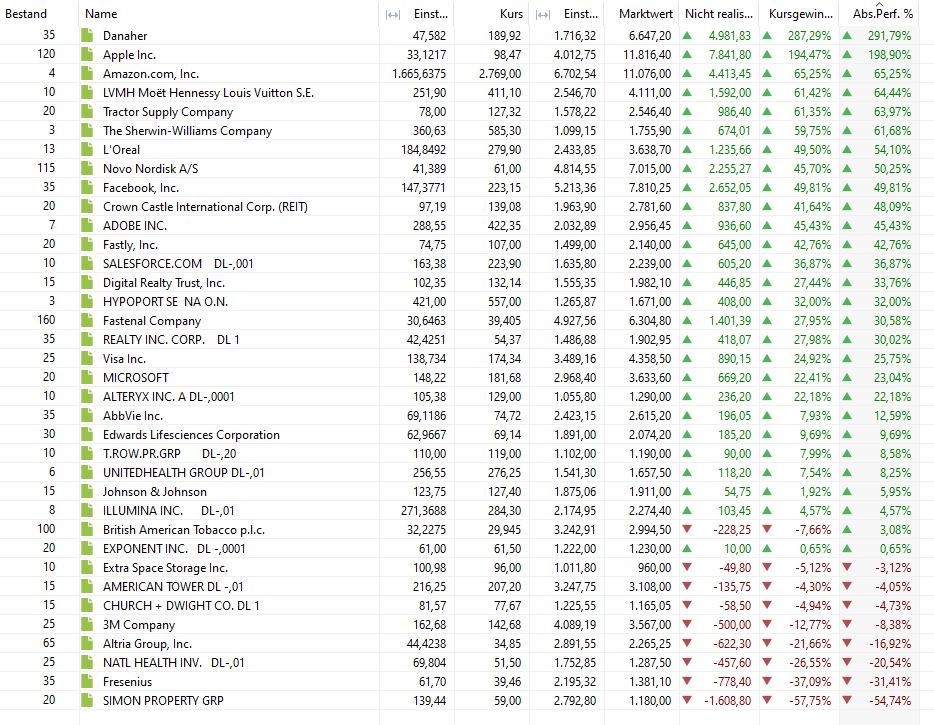Image resolution: width=934 pixels, height=725 pixels.
Task: Select the security icon next to Apple Inc.
Action: [x=87, y=55]
